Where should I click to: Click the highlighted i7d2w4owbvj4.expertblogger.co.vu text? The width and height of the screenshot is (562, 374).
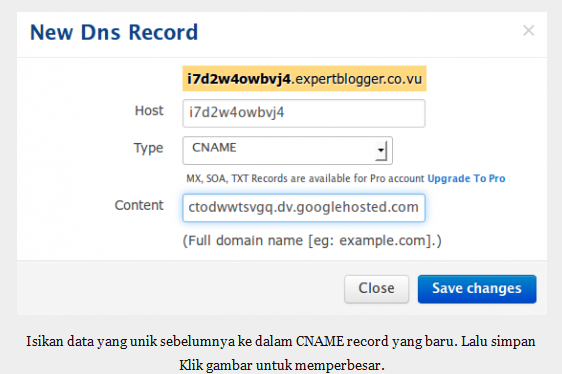pos(304,79)
